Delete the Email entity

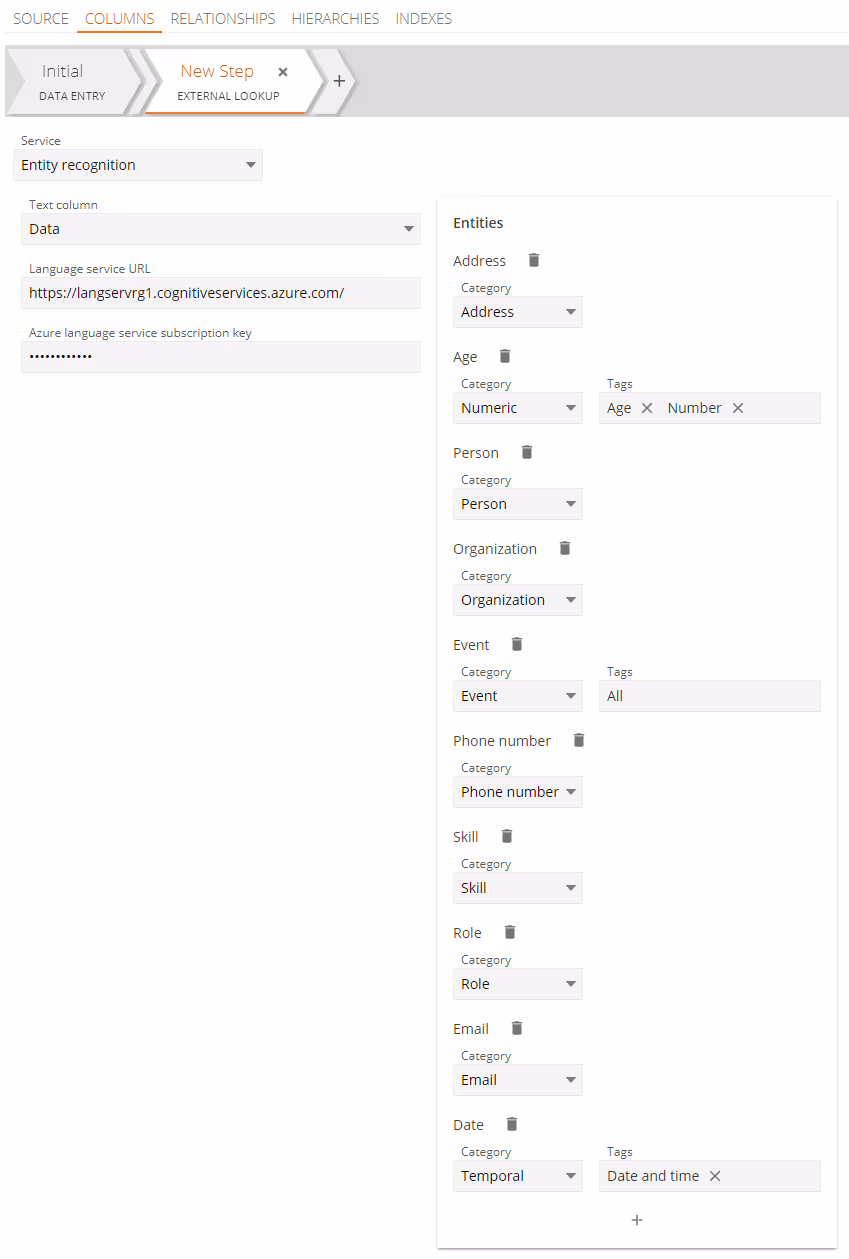pos(516,1028)
